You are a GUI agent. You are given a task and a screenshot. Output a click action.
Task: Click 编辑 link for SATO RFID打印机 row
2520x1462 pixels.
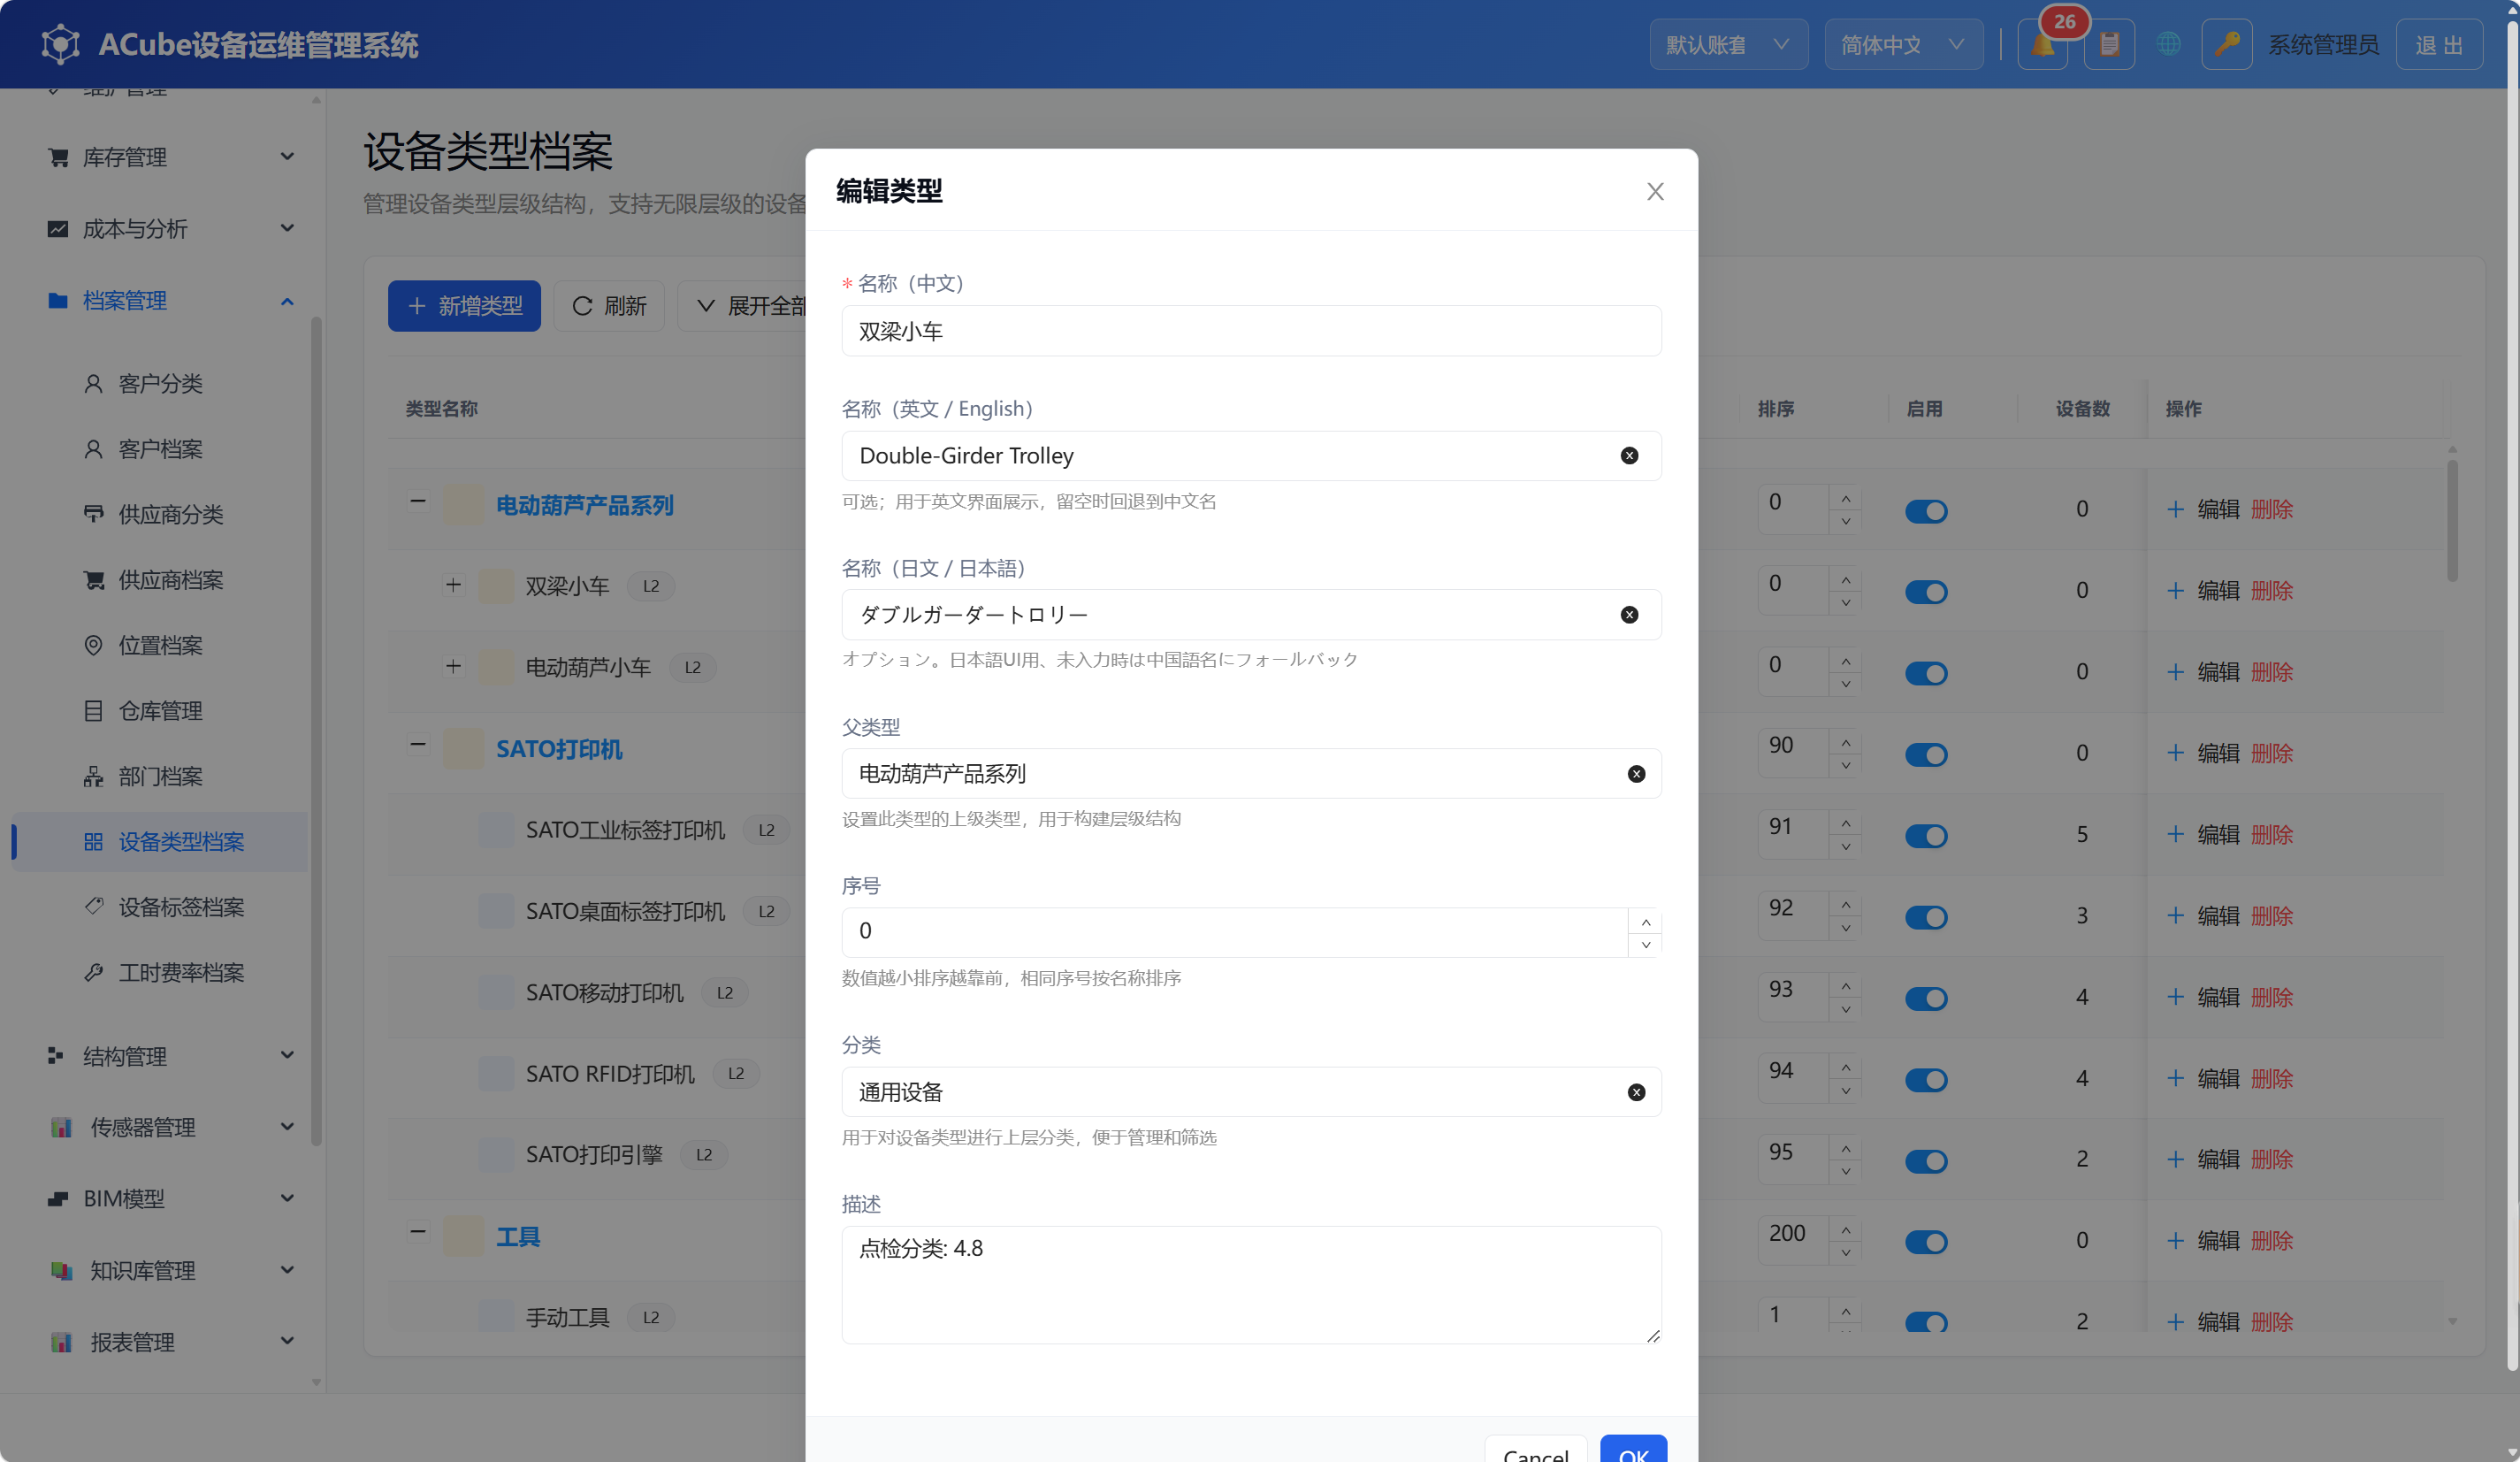(x=2217, y=1079)
